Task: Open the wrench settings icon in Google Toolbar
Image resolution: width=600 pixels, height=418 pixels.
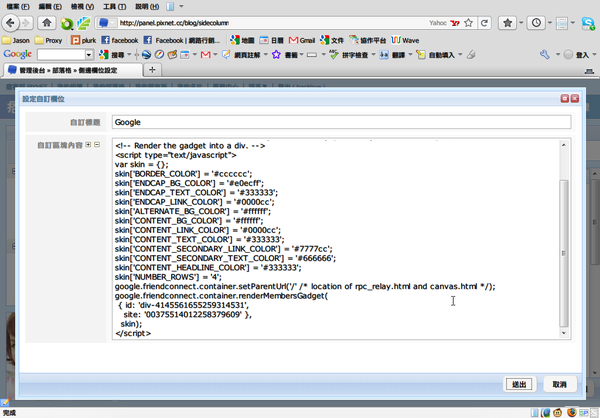Action: pyautogui.click(x=545, y=55)
